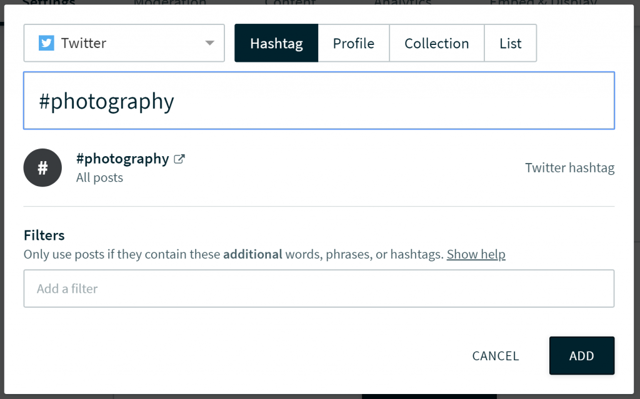The width and height of the screenshot is (640, 399).
Task: Click the #photography search input field
Action: coord(319,100)
